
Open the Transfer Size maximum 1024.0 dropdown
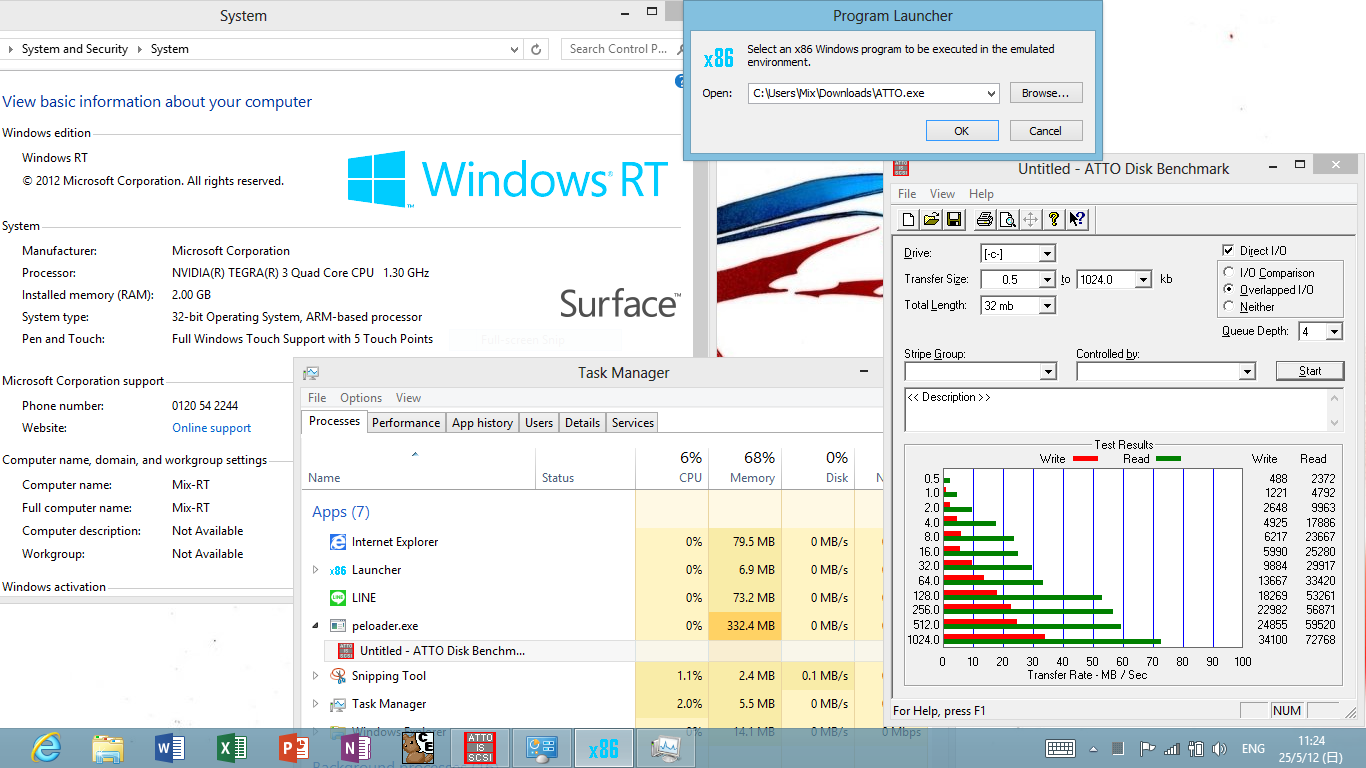[1143, 280]
